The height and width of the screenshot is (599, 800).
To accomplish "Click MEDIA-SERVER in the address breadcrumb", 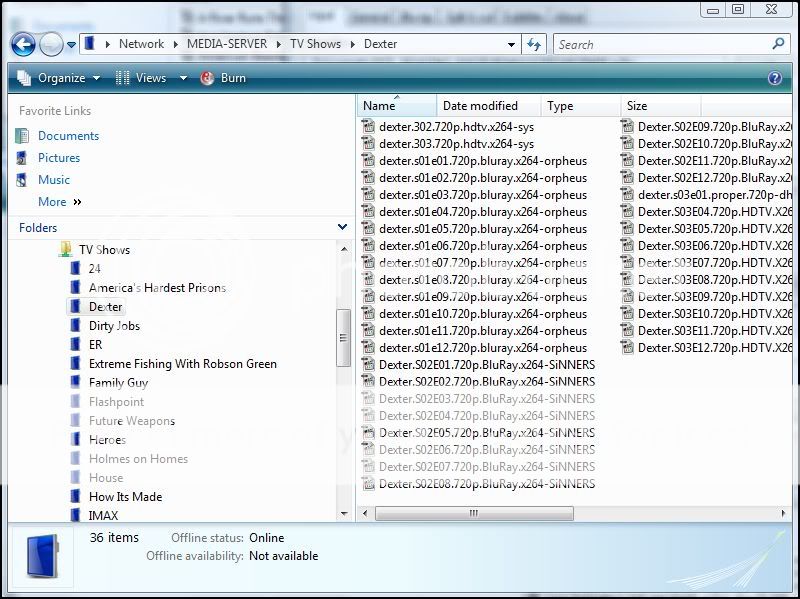I will click(x=227, y=44).
